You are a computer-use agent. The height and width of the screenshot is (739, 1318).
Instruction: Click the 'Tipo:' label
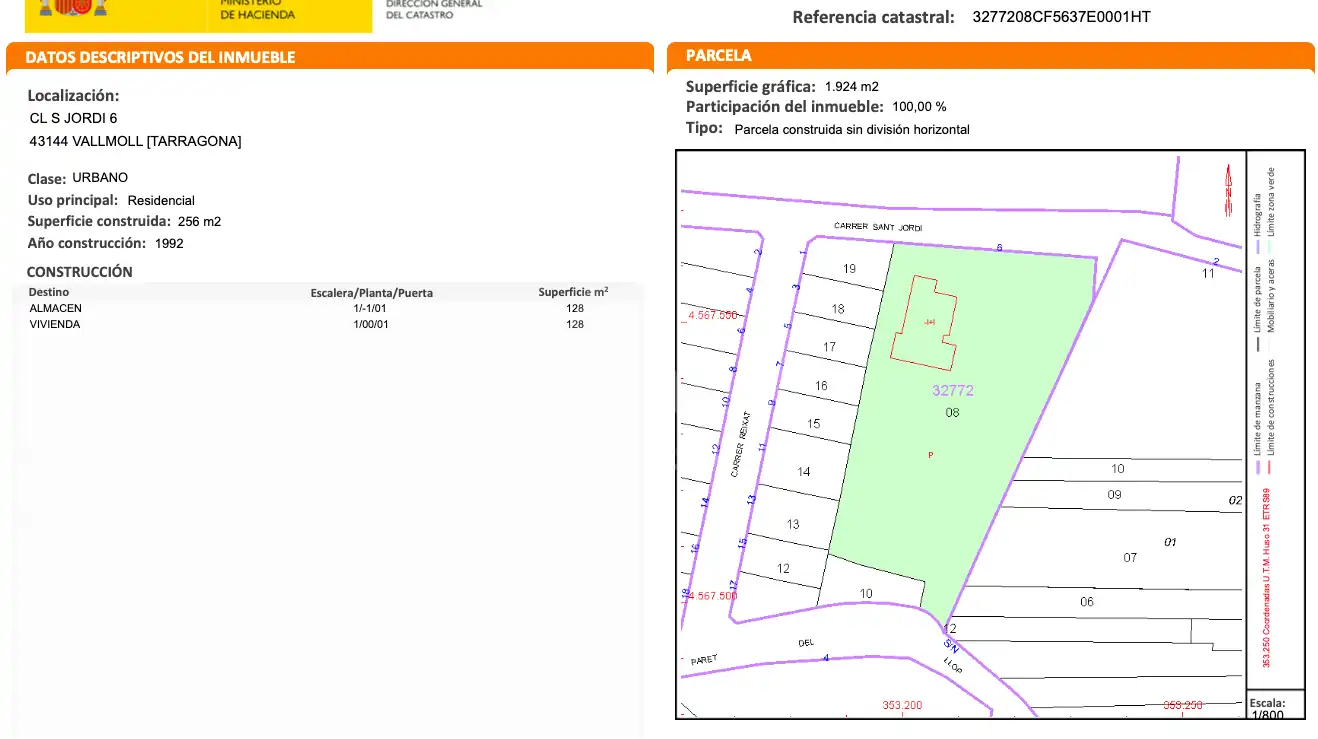pyautogui.click(x=704, y=128)
